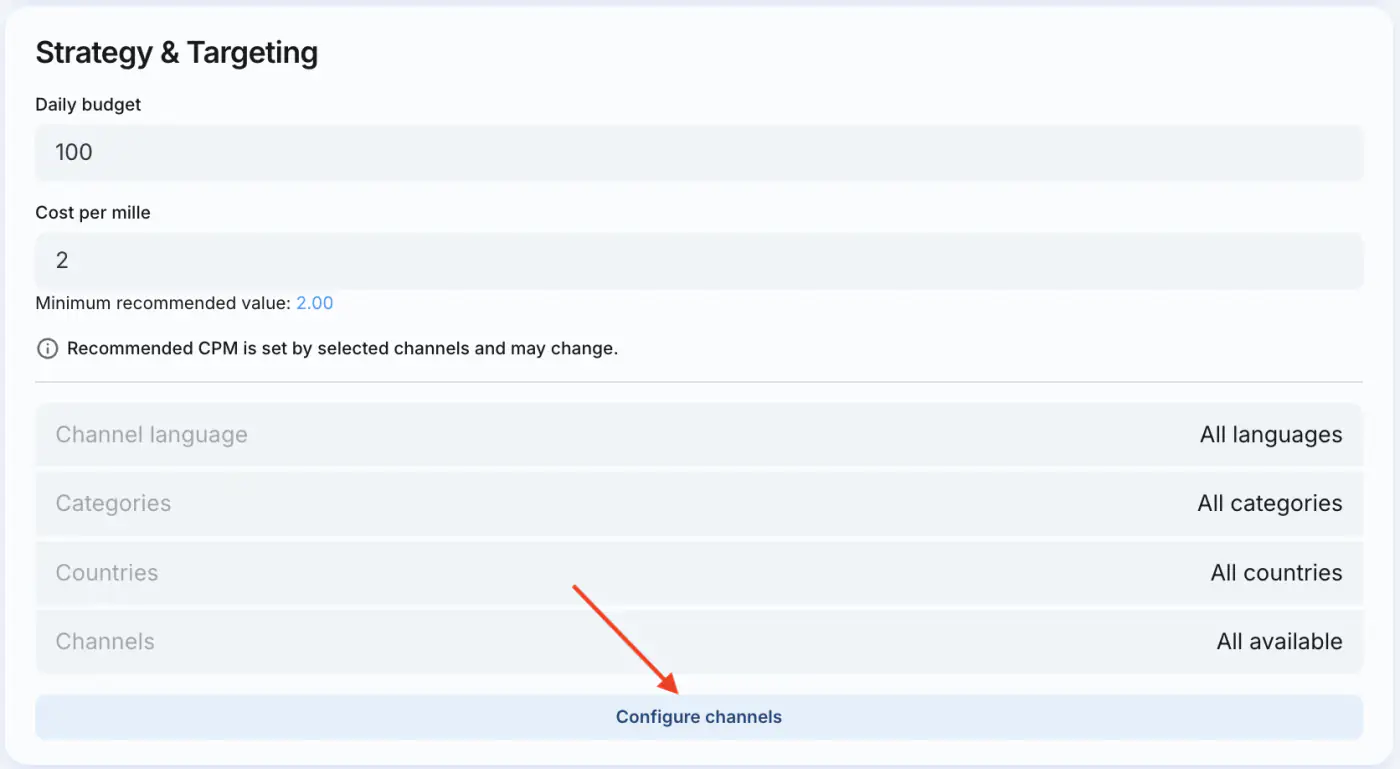The width and height of the screenshot is (1400, 769).
Task: Click the Minimum recommended value text
Action: tap(163, 303)
